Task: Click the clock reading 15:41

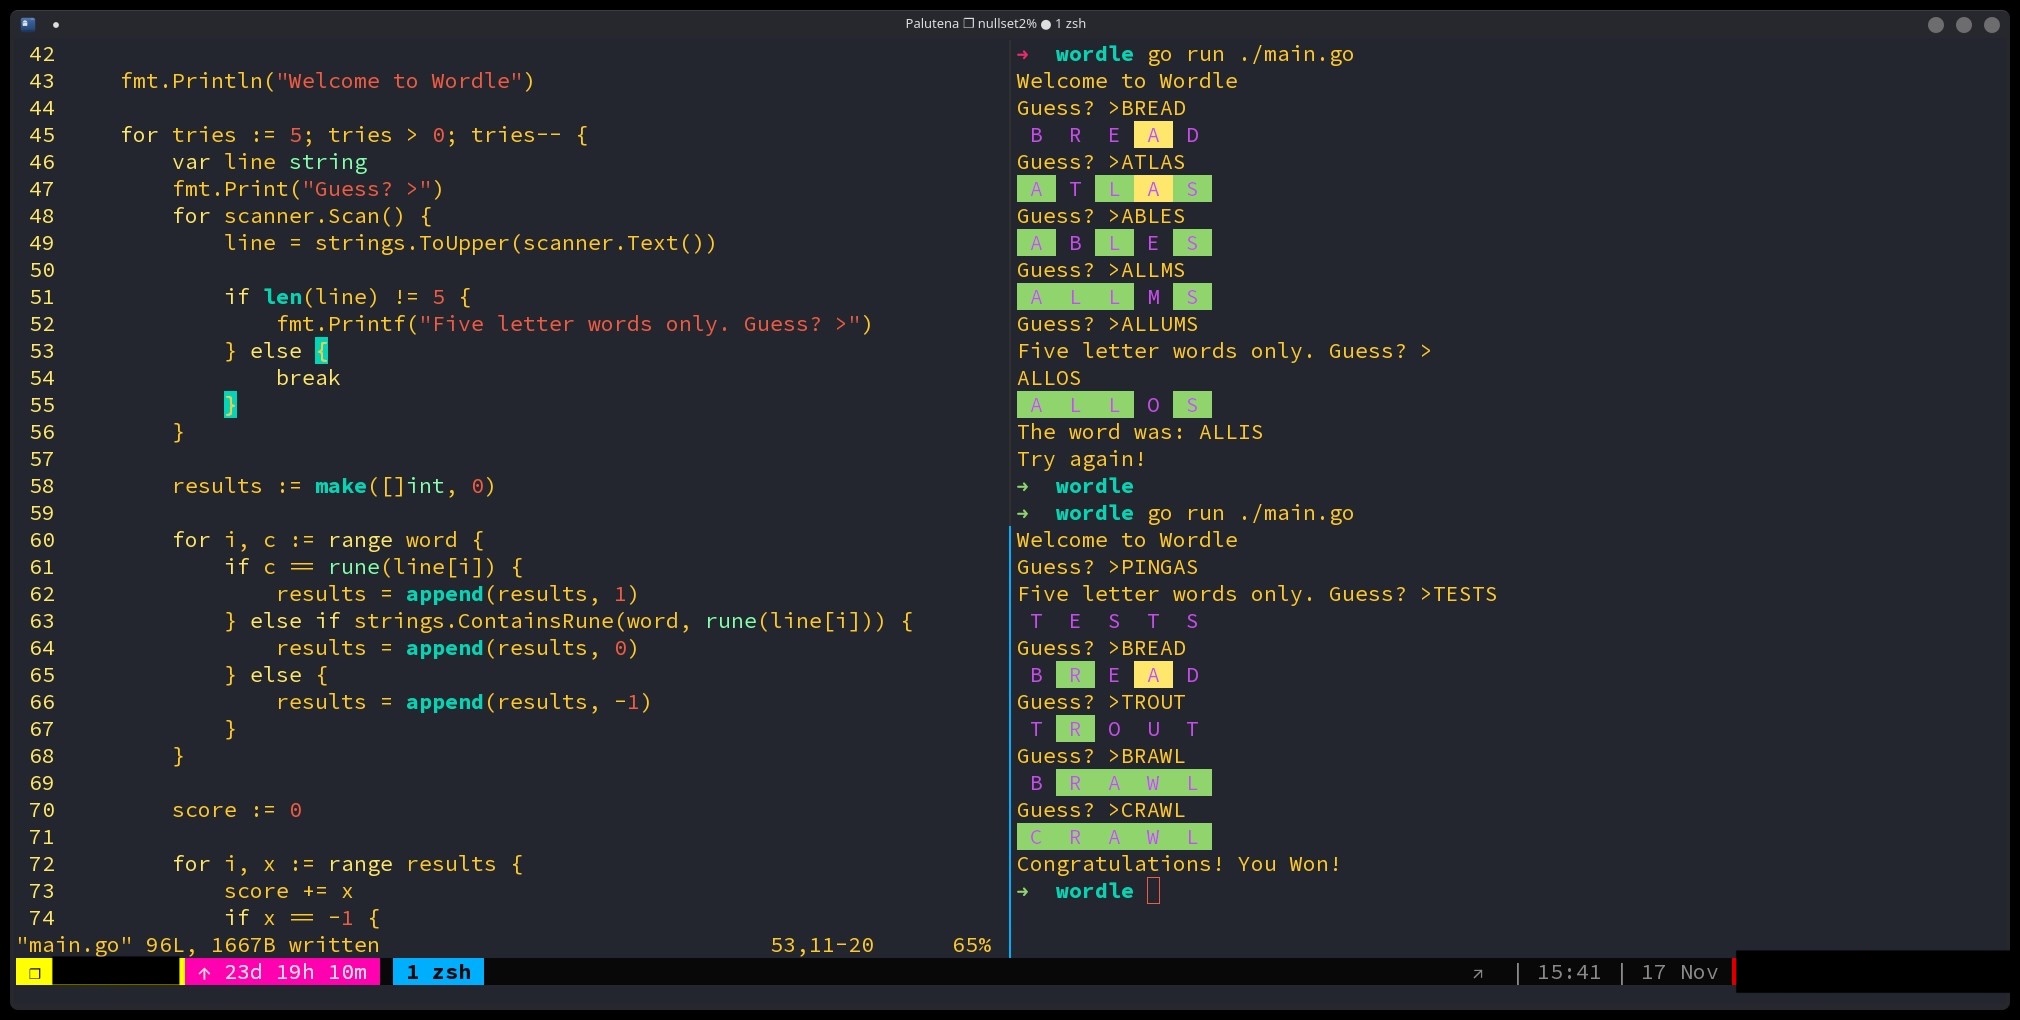Action: [x=1569, y=972]
